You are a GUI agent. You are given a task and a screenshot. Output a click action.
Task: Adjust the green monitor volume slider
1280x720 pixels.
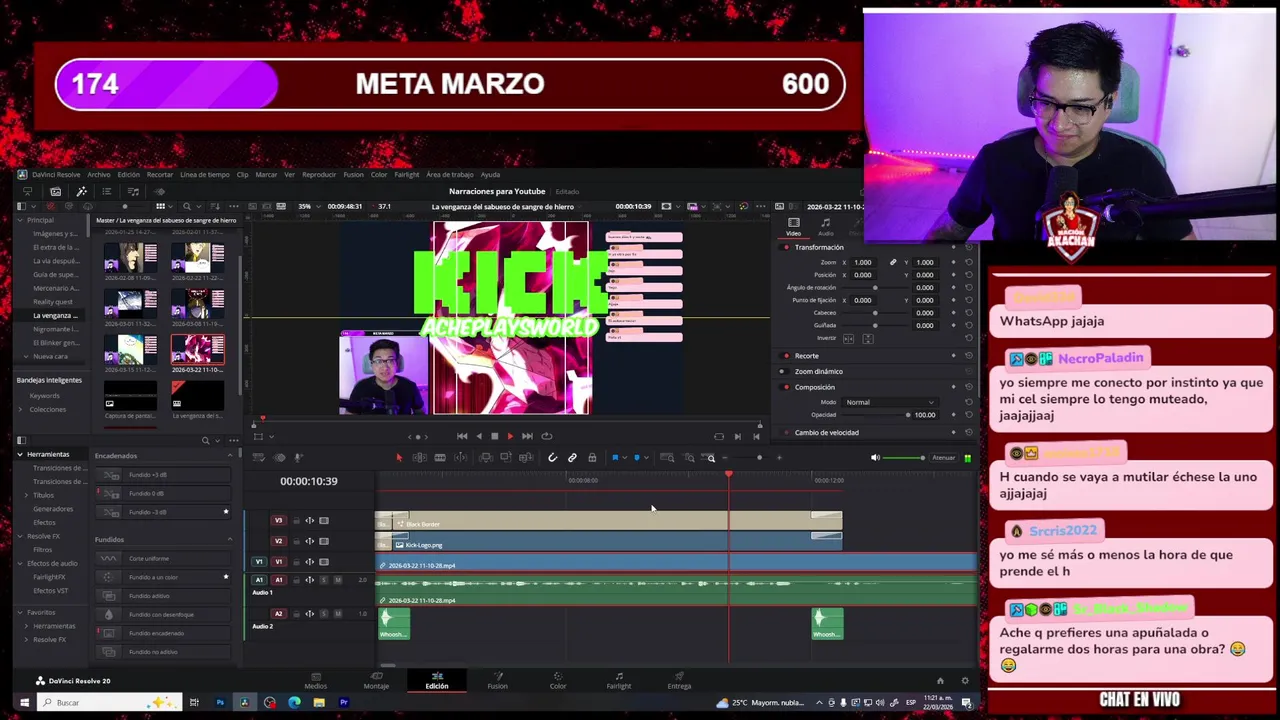coord(904,458)
